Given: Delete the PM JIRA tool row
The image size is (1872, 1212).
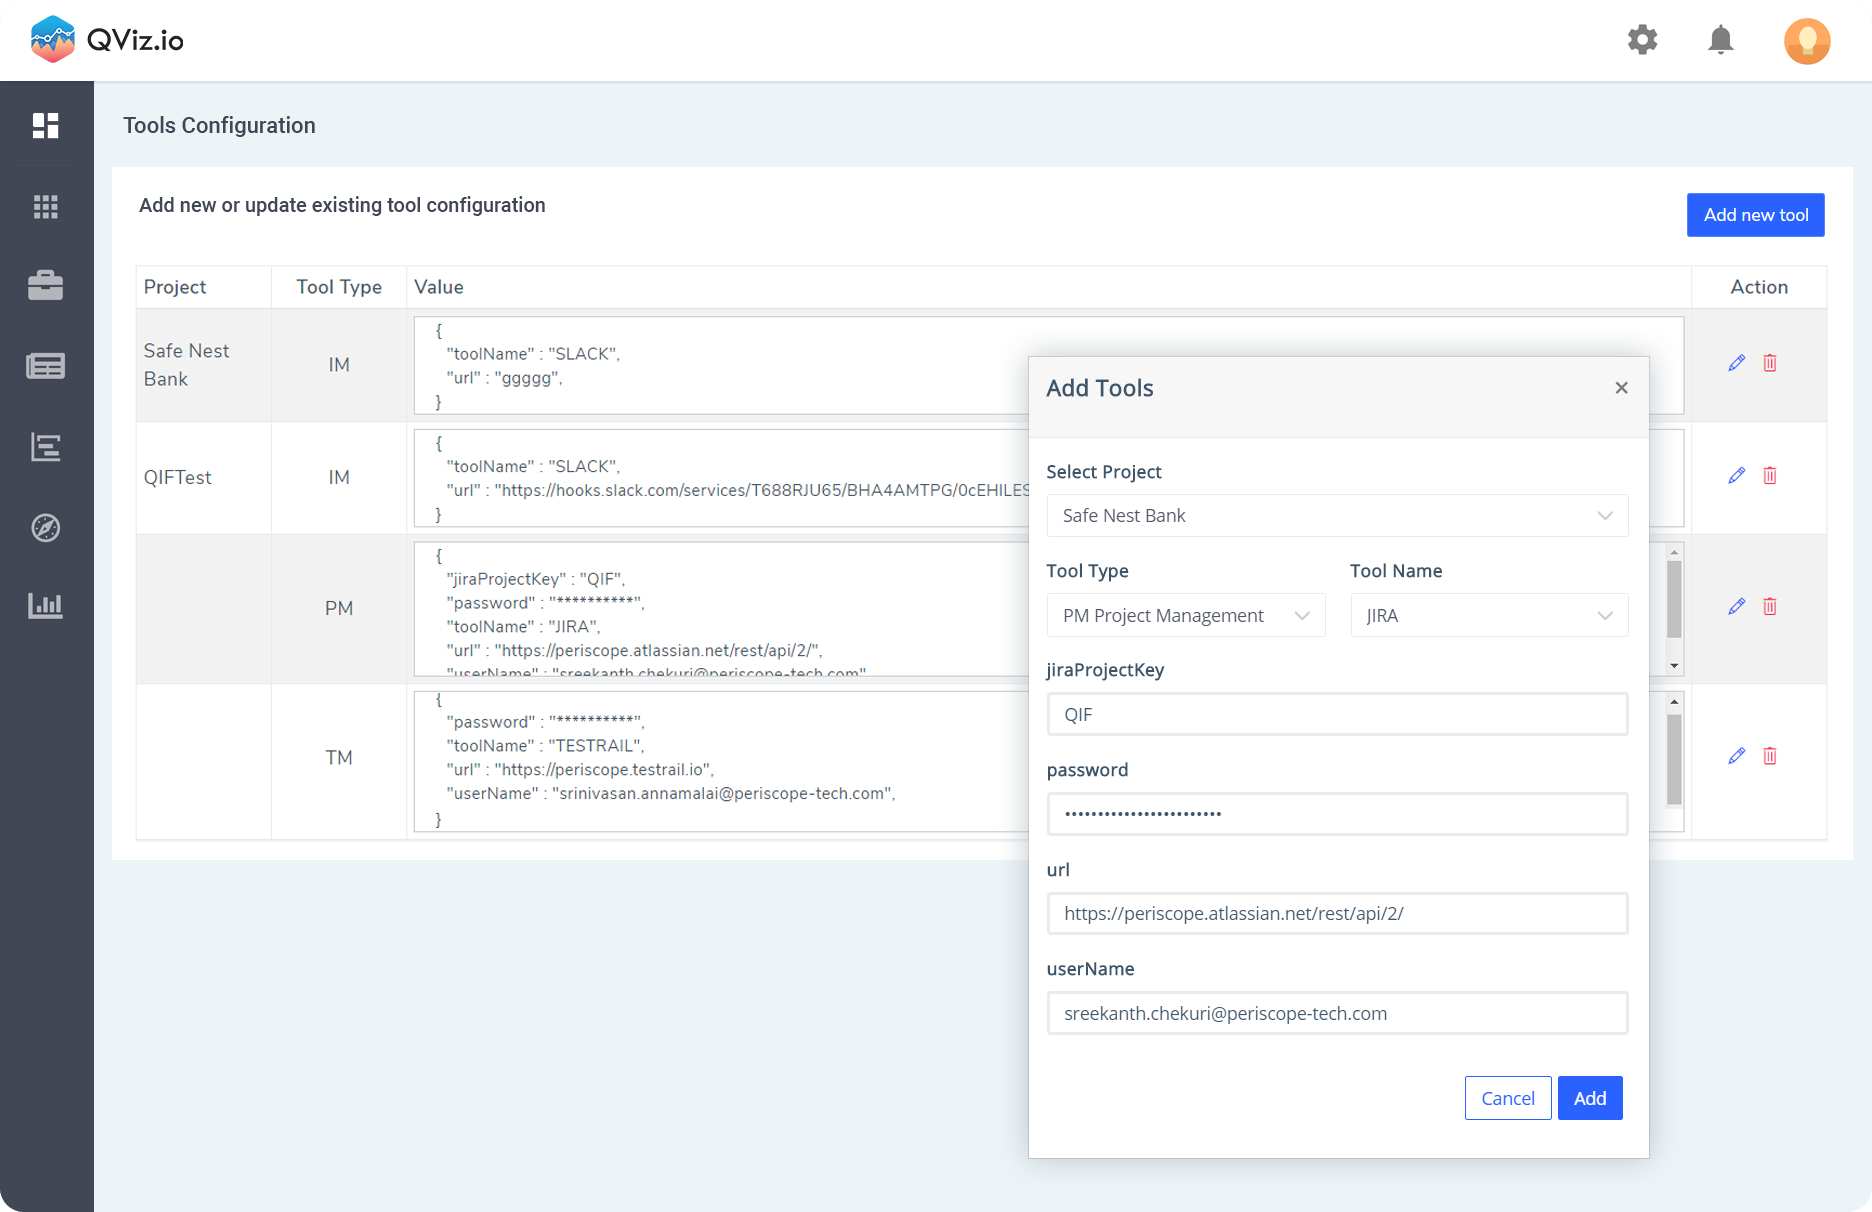Looking at the screenshot, I should pos(1770,606).
